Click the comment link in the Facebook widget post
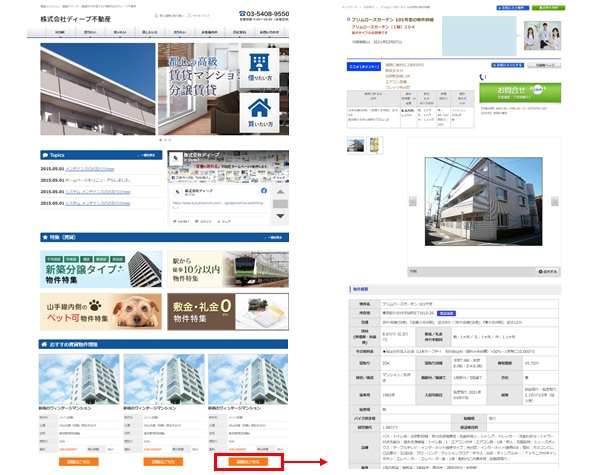600x475 pixels. tap(204, 221)
